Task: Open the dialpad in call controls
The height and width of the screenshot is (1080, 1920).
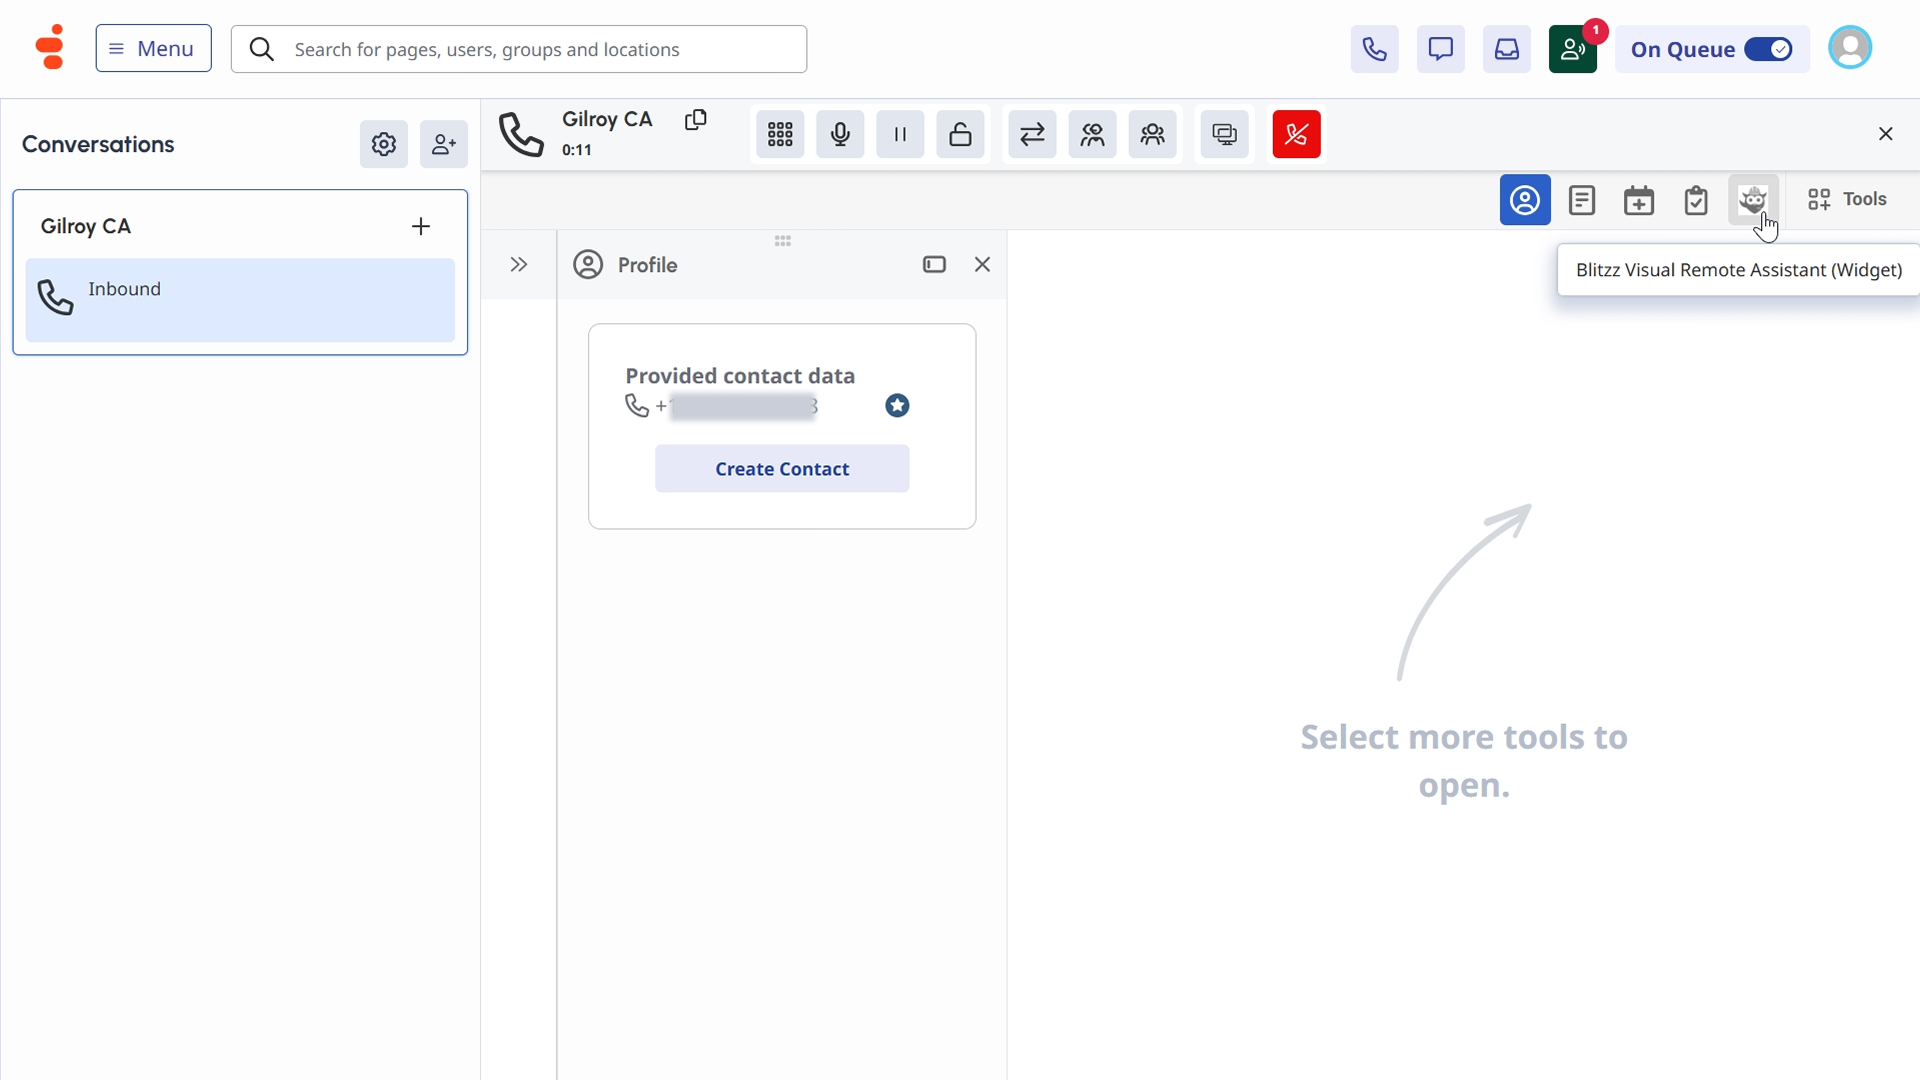Action: click(780, 134)
